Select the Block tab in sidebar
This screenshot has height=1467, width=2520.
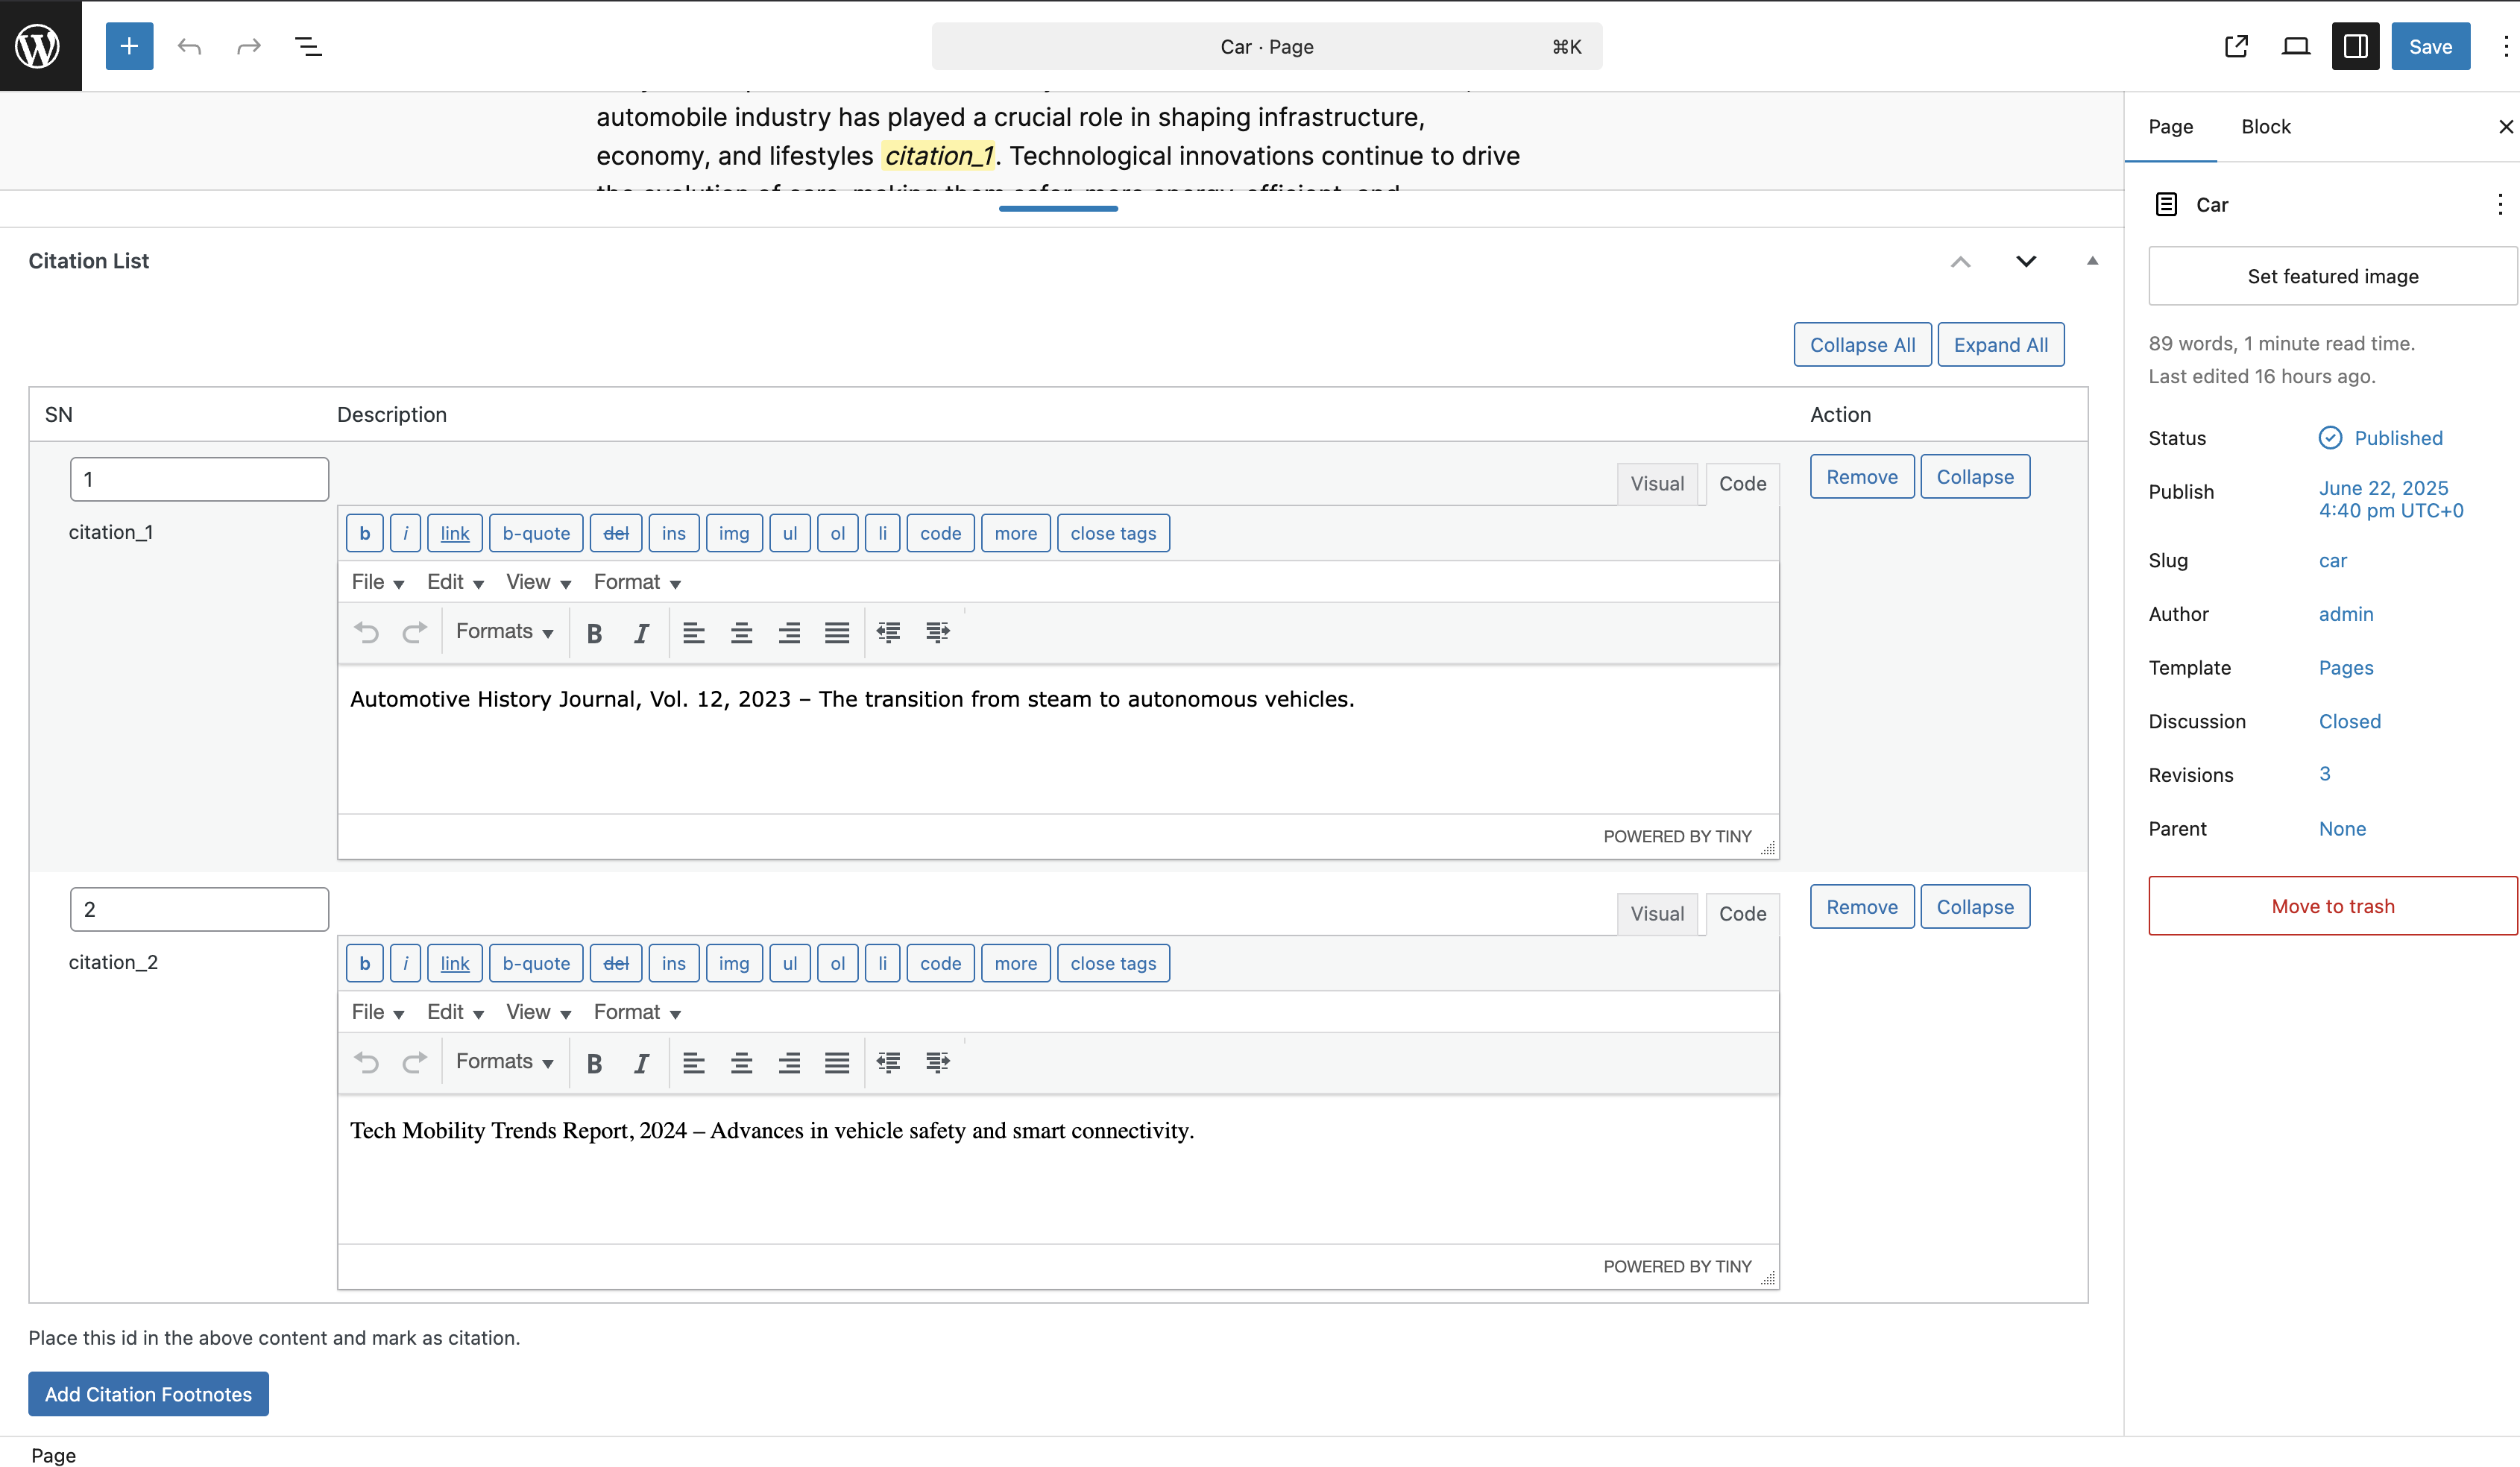coord(2265,127)
